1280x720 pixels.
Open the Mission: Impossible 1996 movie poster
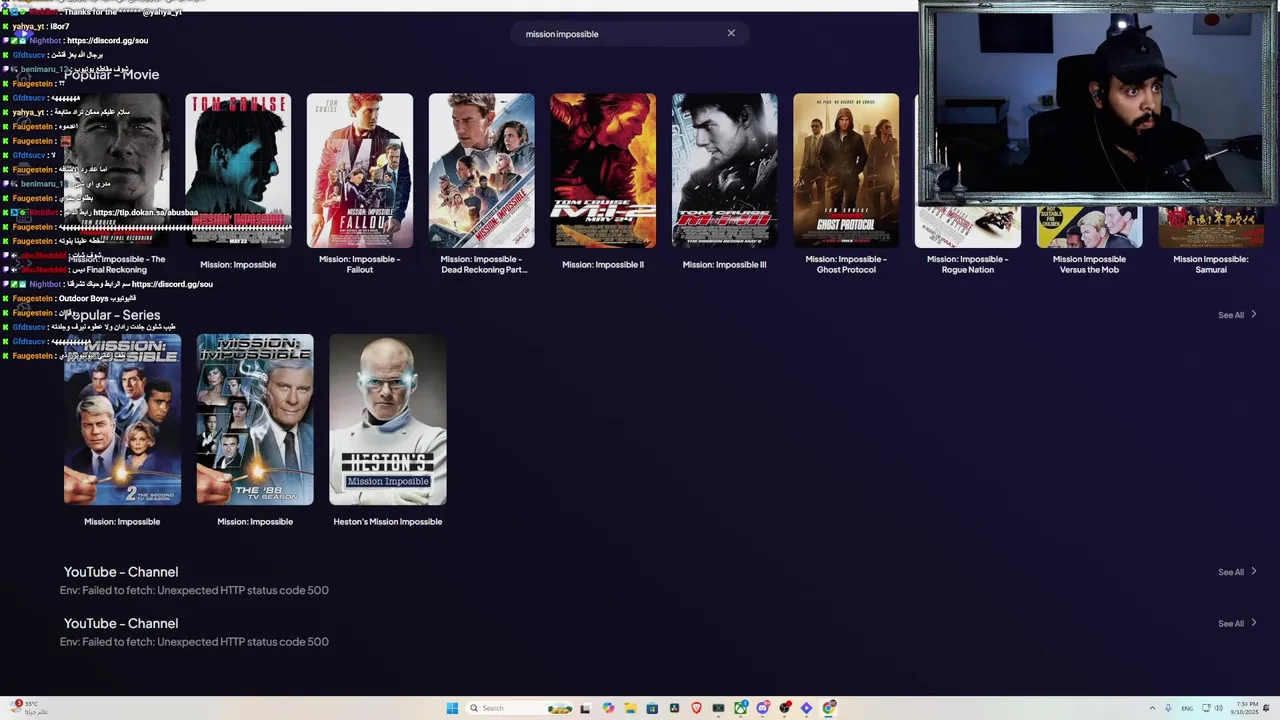pyautogui.click(x=238, y=170)
